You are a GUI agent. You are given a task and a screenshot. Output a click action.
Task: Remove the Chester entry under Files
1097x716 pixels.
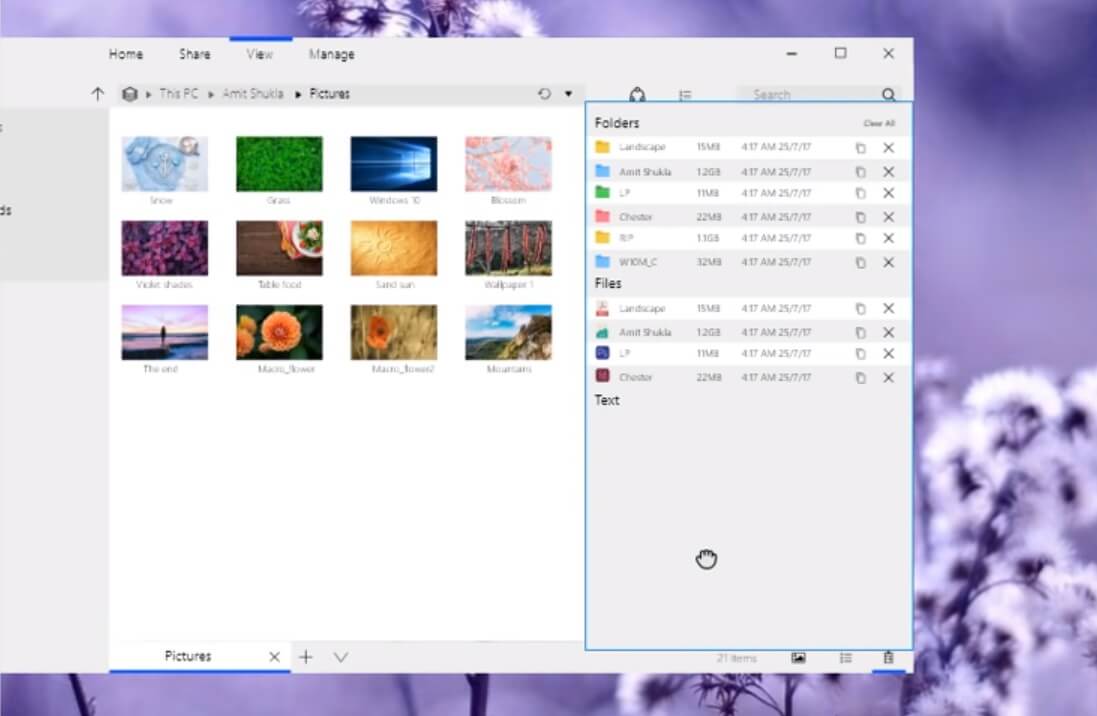coord(889,378)
